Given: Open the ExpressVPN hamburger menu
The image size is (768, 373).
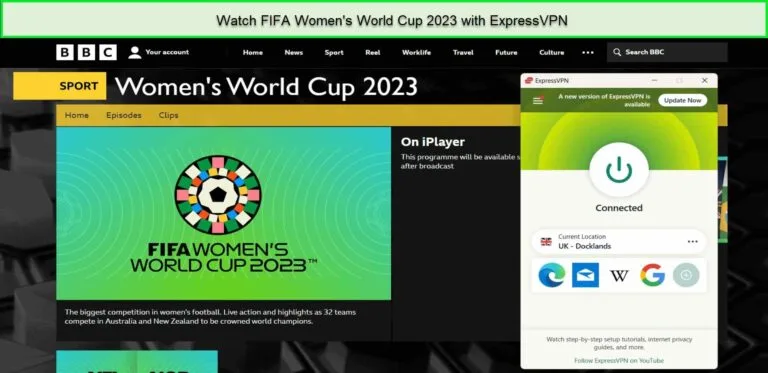Looking at the screenshot, I should click(x=538, y=100).
